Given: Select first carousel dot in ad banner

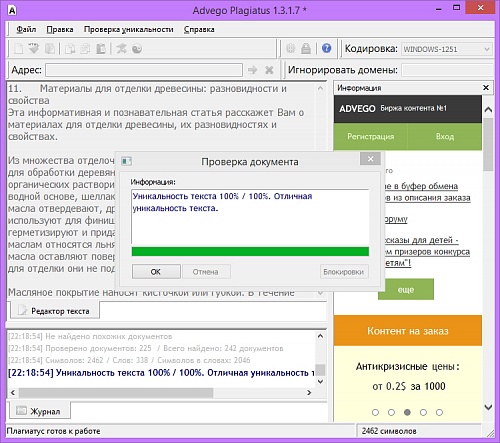Looking at the screenshot, I should 375,413.
